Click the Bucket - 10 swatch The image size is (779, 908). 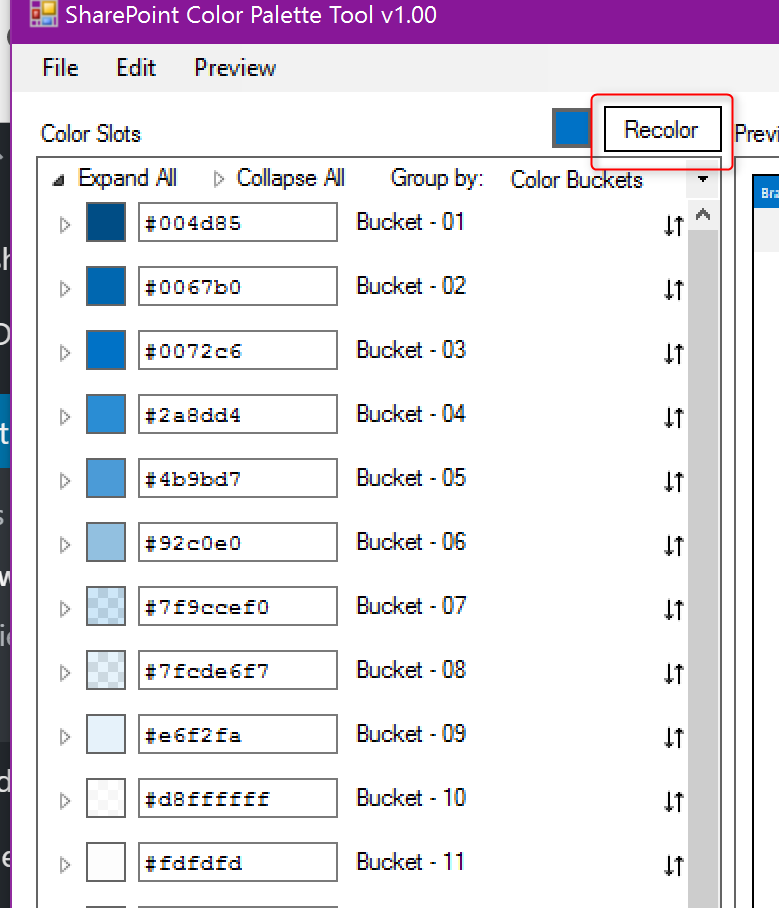pos(106,798)
